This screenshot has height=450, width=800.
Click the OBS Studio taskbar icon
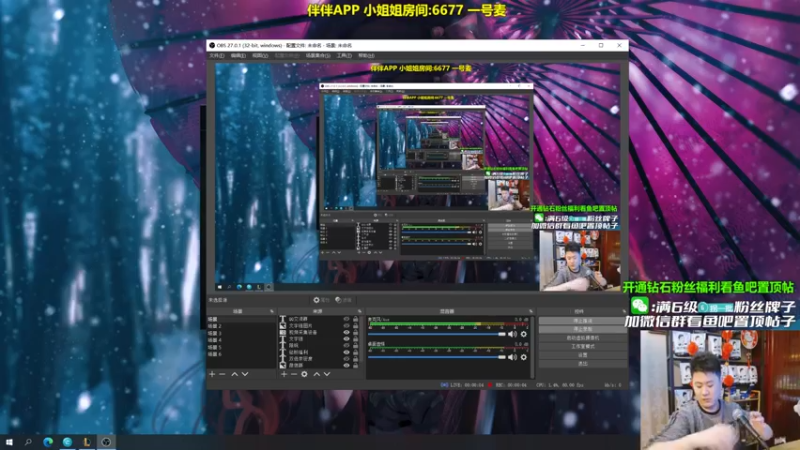106,442
